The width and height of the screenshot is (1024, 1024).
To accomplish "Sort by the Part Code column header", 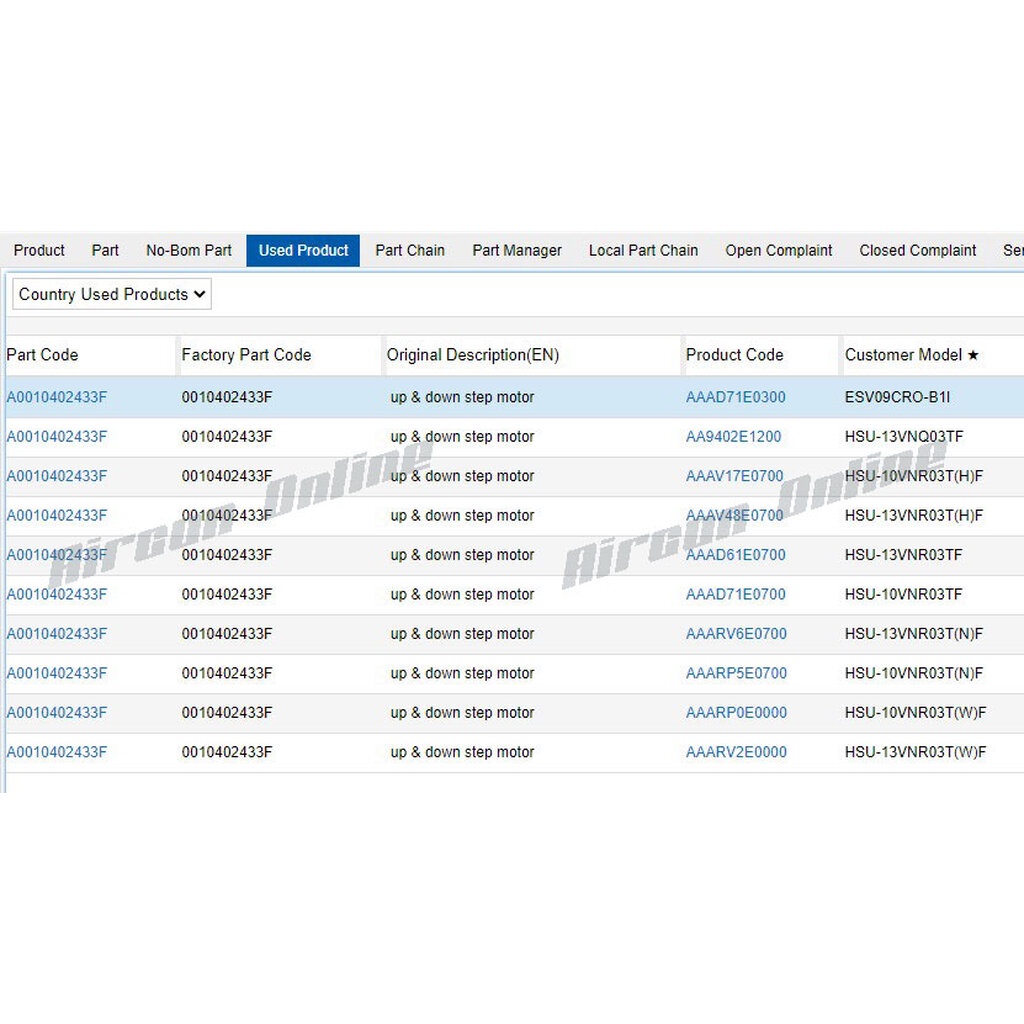I will click(x=42, y=355).
